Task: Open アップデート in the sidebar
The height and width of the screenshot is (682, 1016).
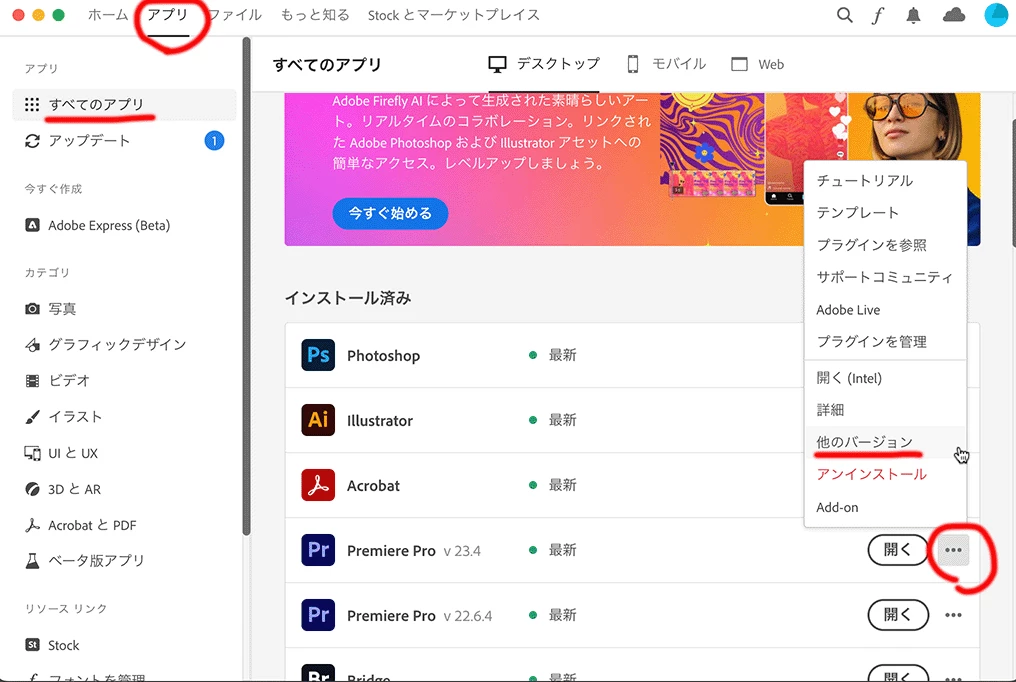Action: [124, 141]
